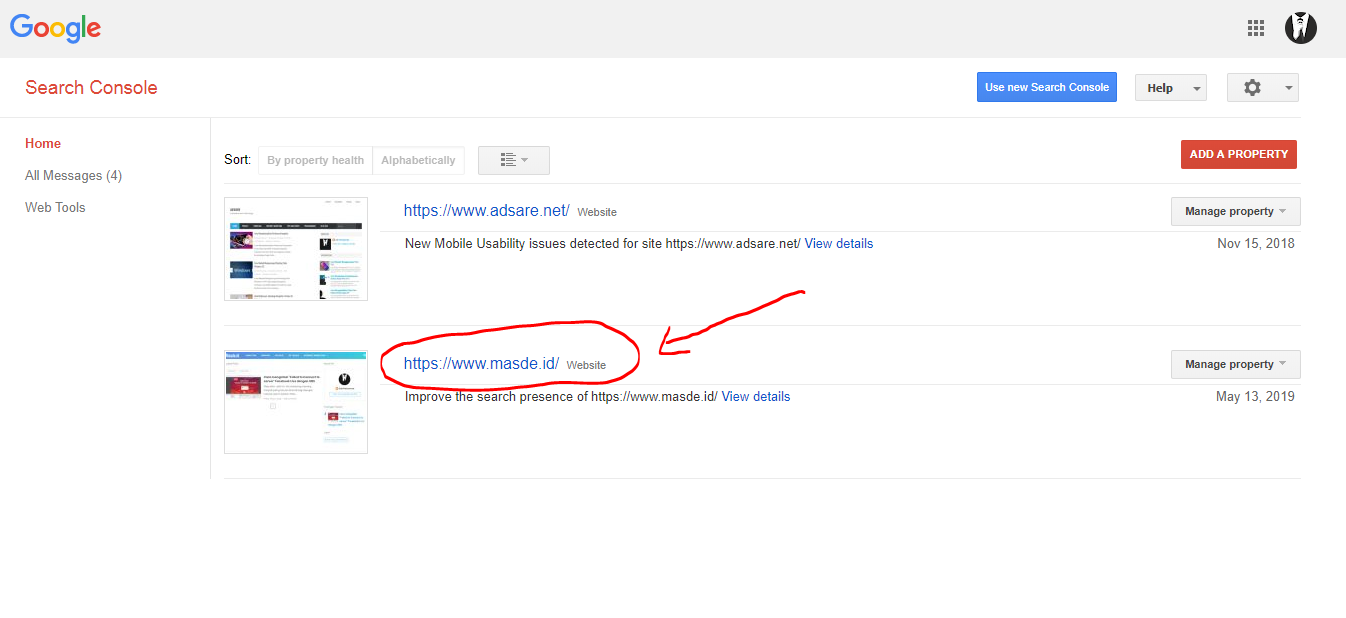Click the masde.id site thumbnail
This screenshot has height=618, width=1346.
296,402
